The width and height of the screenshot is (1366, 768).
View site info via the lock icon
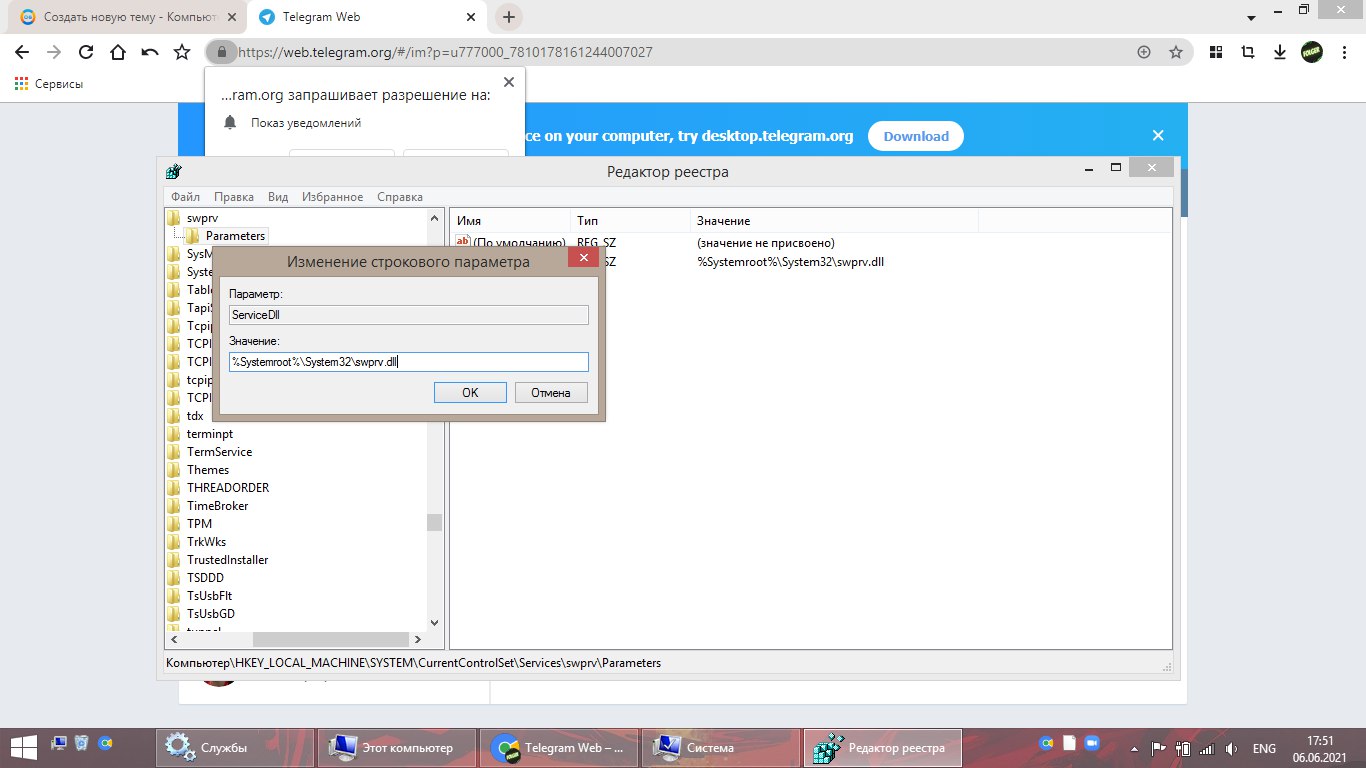(x=220, y=52)
